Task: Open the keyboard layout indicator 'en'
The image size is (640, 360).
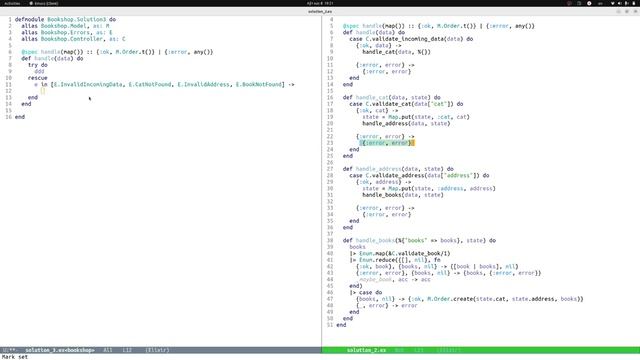Action: coord(600,3)
